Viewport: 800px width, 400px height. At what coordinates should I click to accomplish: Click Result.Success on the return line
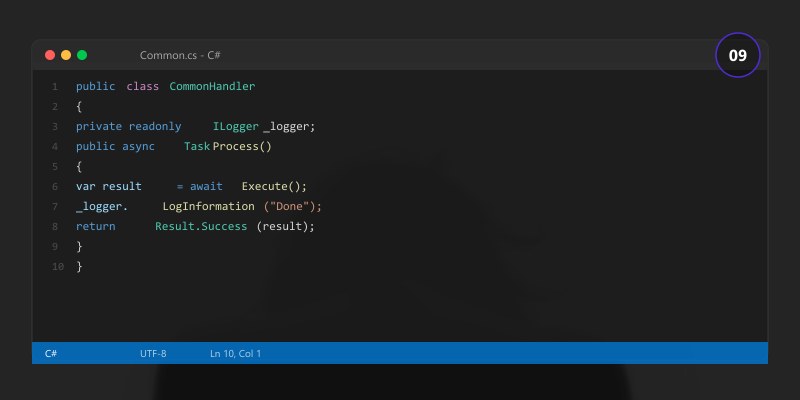pos(201,226)
